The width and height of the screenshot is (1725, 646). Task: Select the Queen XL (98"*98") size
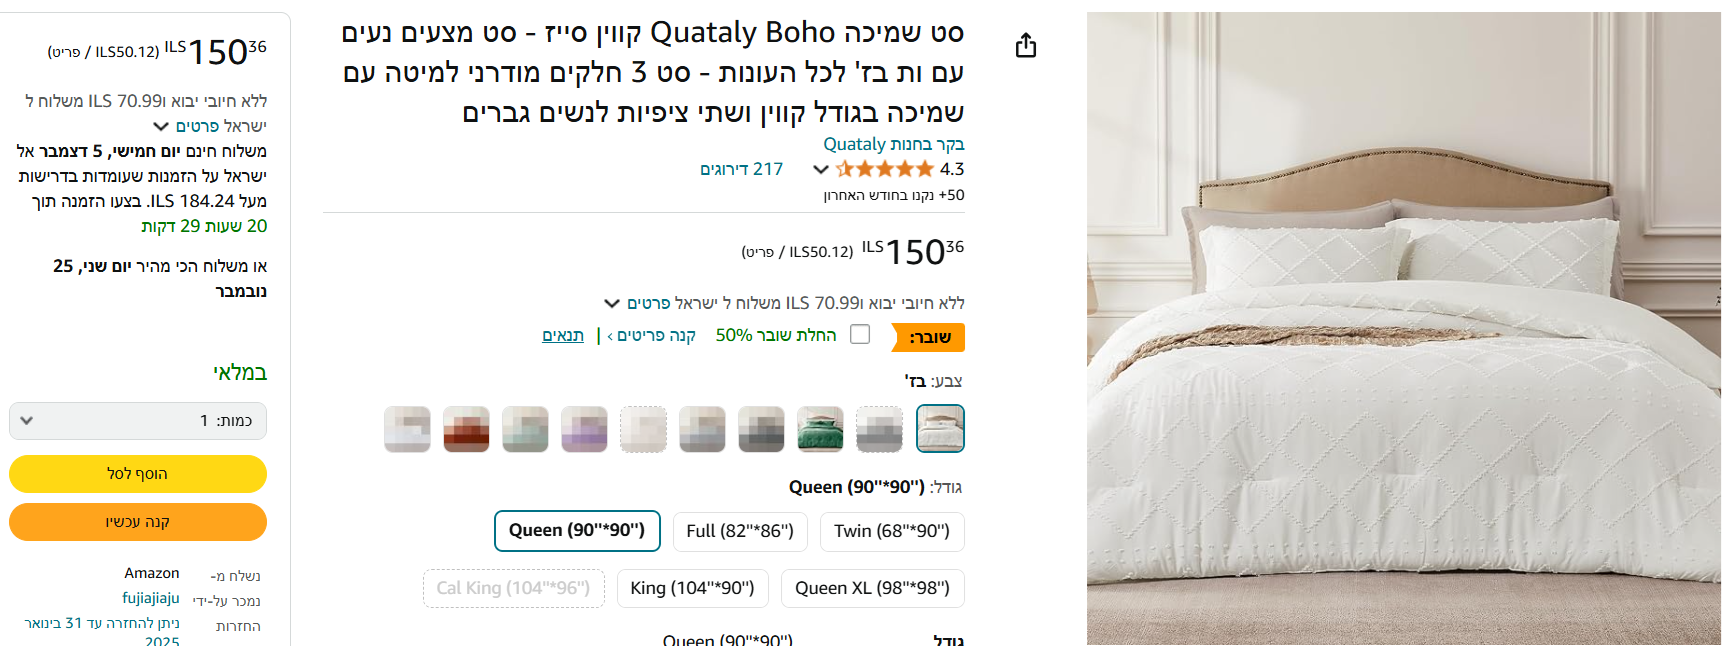point(872,588)
